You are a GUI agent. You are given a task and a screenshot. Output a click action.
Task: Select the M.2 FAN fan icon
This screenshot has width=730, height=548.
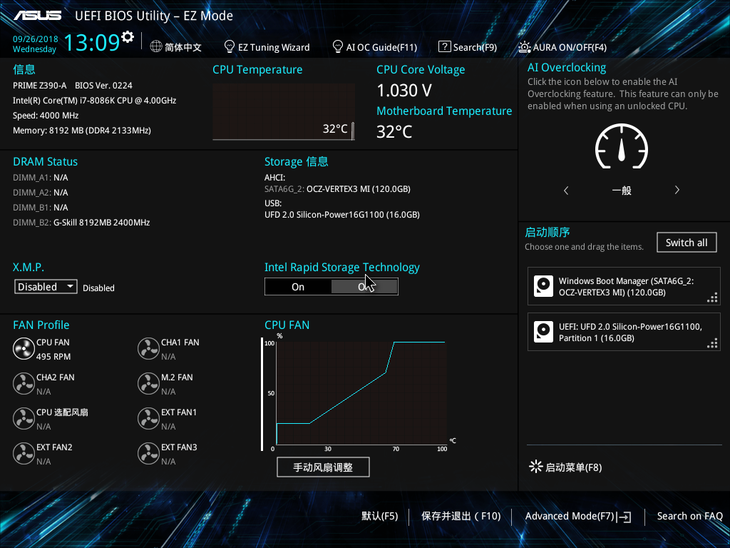(x=149, y=384)
